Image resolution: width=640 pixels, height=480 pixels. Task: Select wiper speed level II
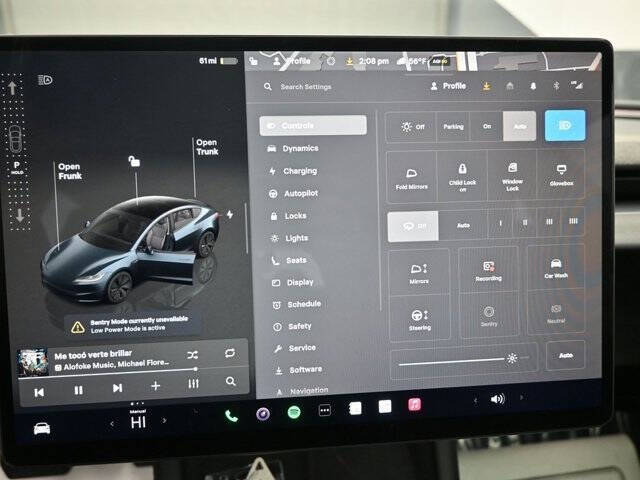tap(525, 222)
